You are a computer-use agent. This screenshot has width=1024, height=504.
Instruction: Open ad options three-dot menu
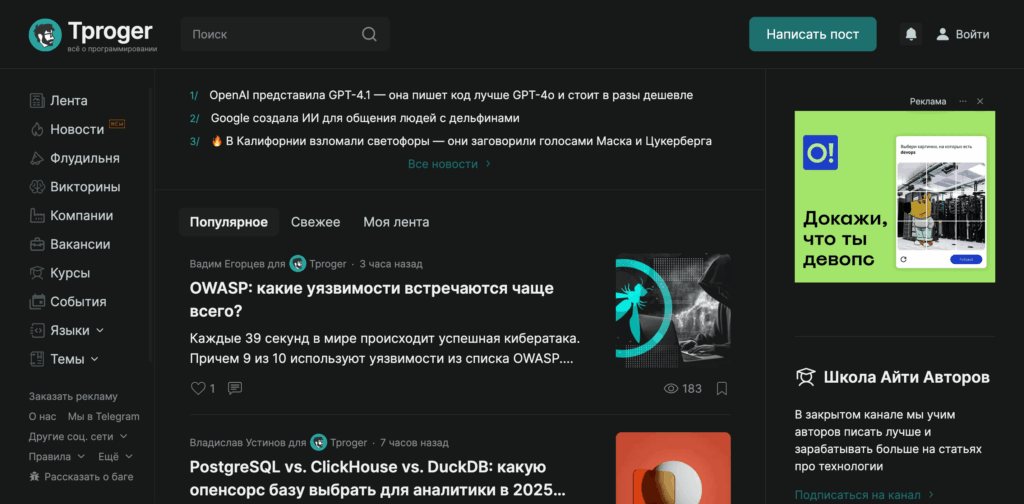962,102
